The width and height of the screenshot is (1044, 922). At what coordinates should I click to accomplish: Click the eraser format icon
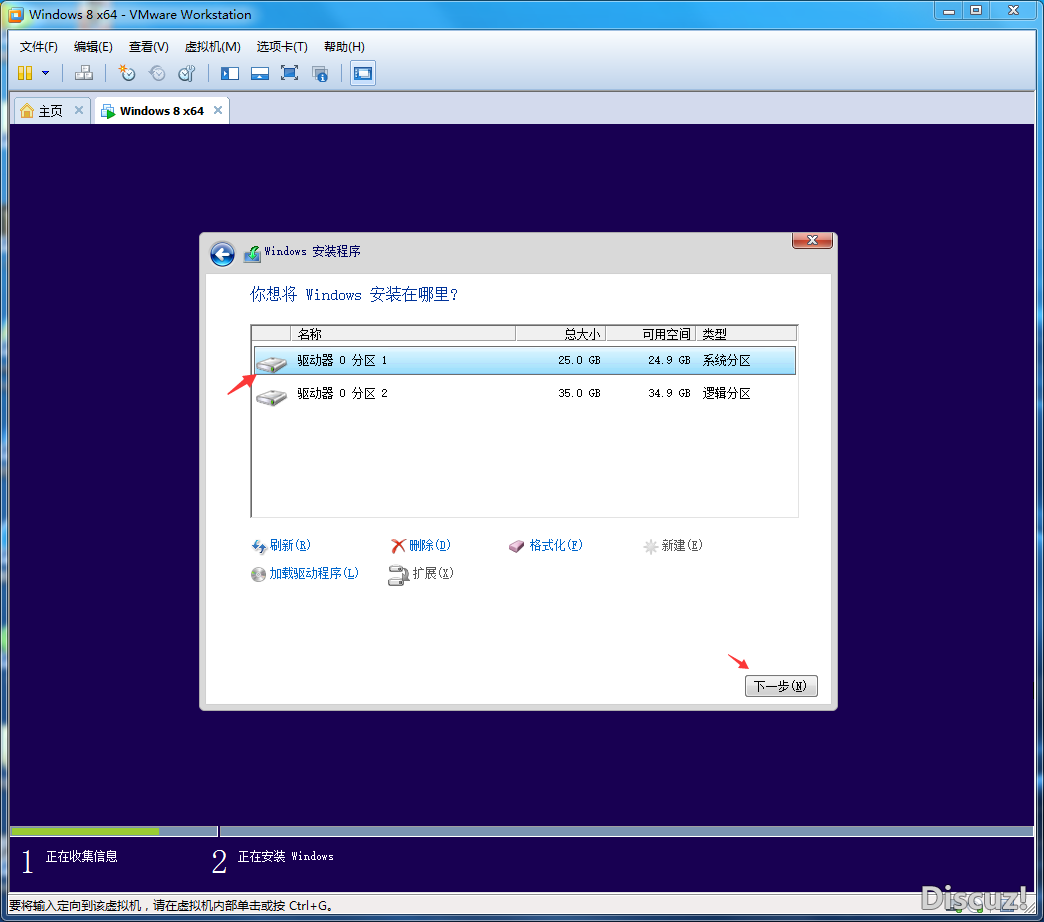click(x=517, y=547)
